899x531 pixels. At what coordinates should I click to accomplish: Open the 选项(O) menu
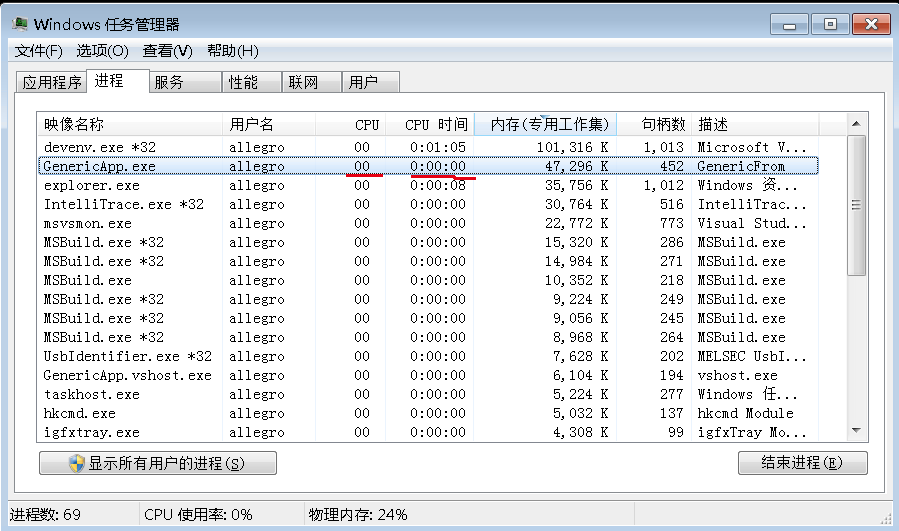point(103,51)
